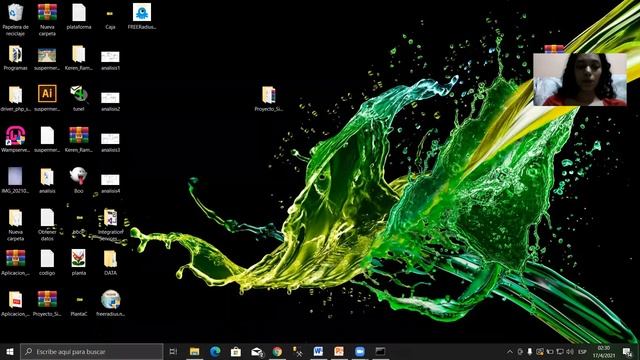Switch to PowerPoint on the taskbar
The width and height of the screenshot is (640, 360).
[x=339, y=351]
